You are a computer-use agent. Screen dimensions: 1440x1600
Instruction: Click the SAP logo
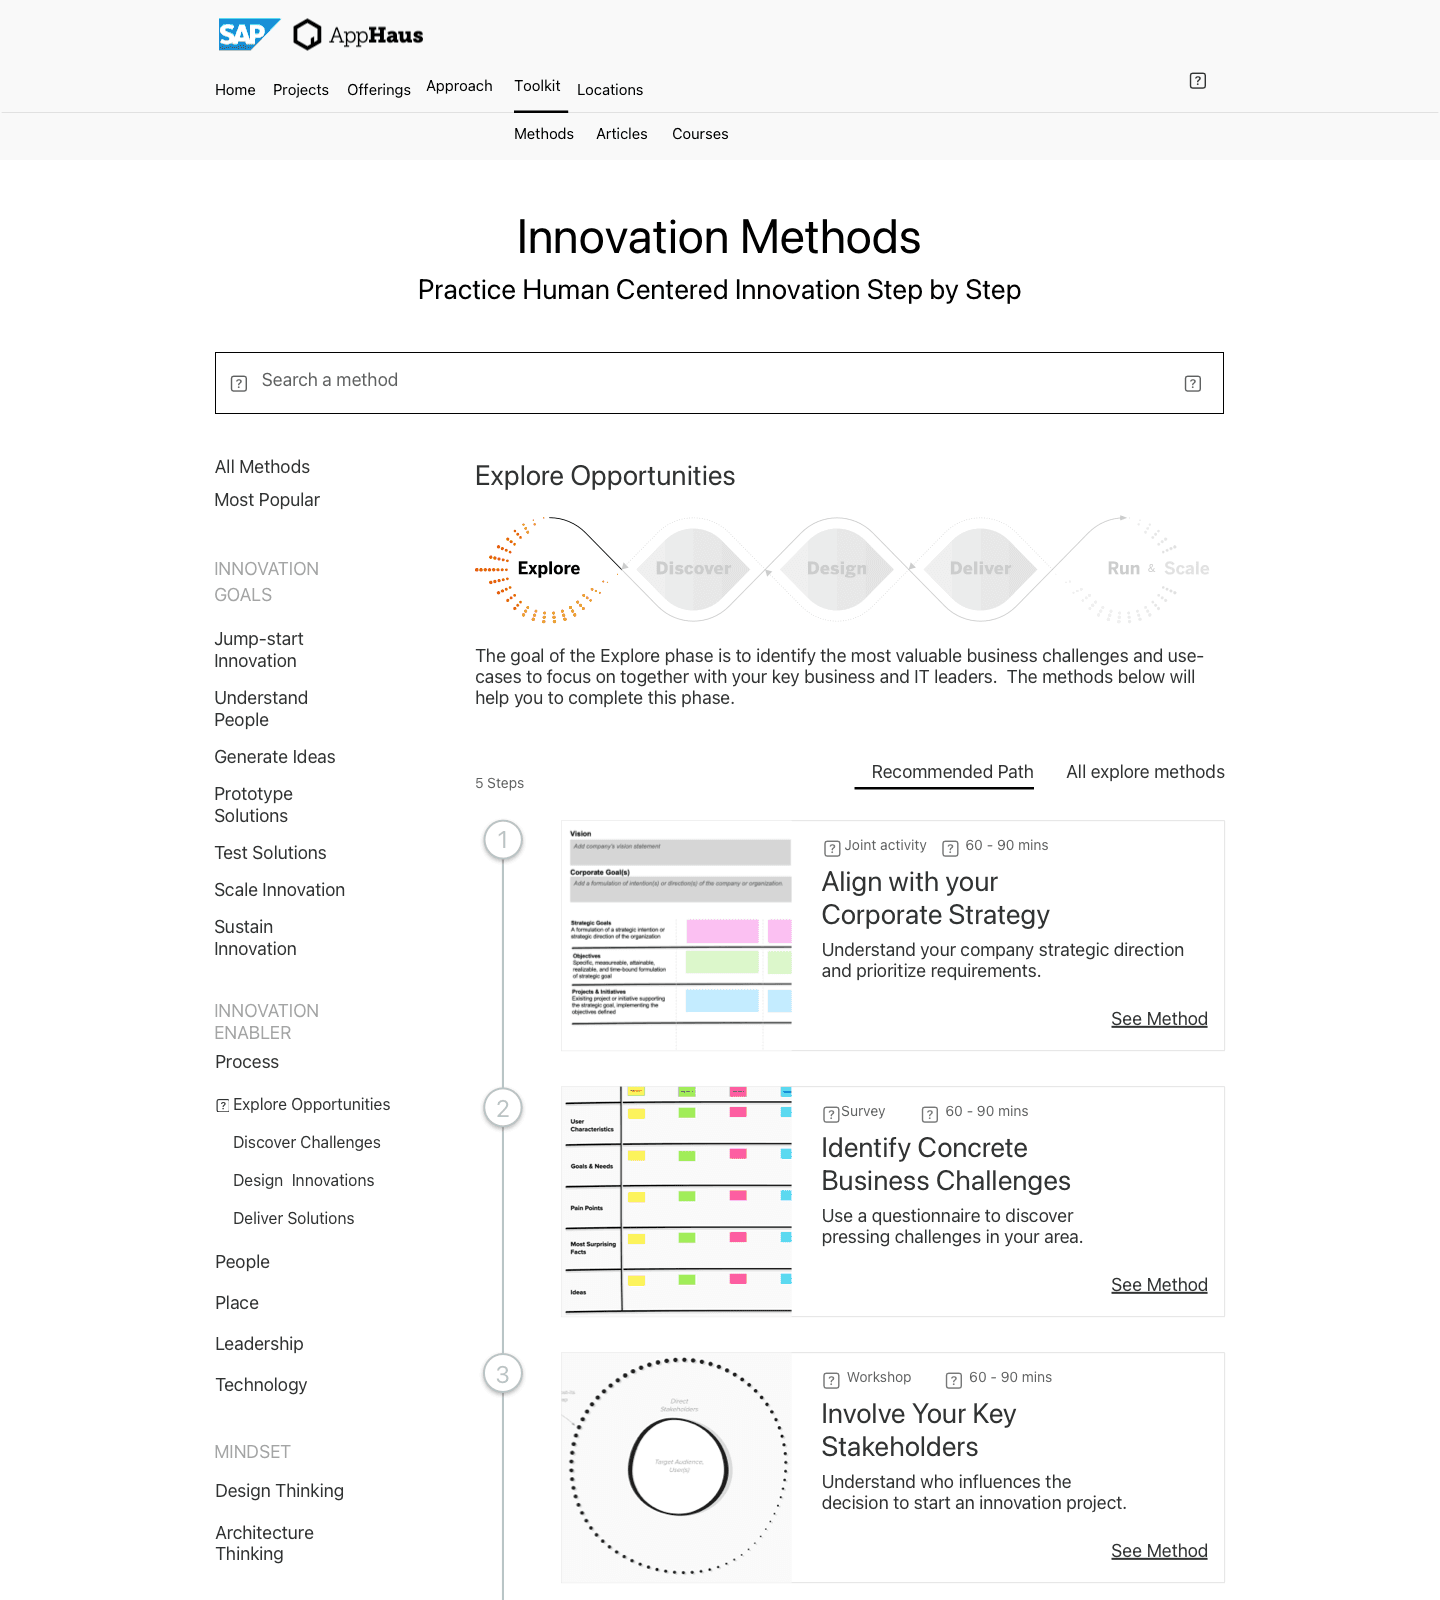(247, 35)
